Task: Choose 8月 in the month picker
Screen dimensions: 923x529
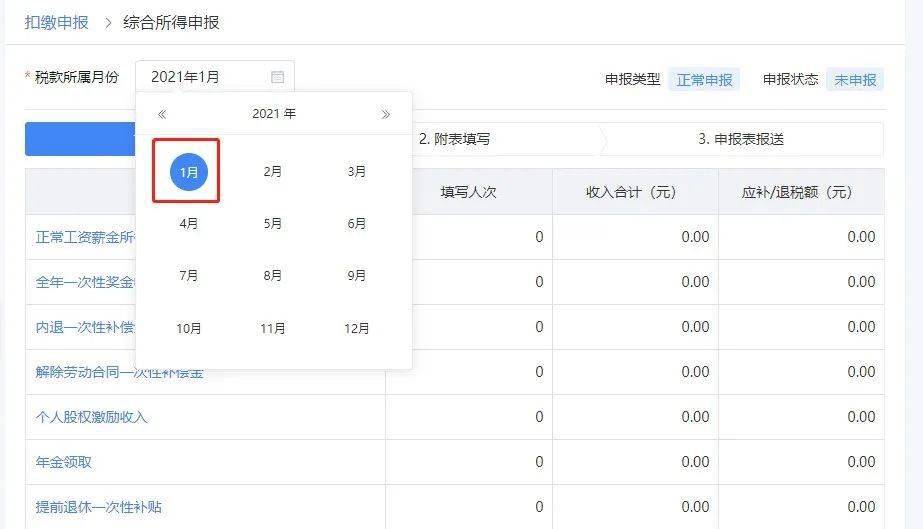Action: [273, 275]
